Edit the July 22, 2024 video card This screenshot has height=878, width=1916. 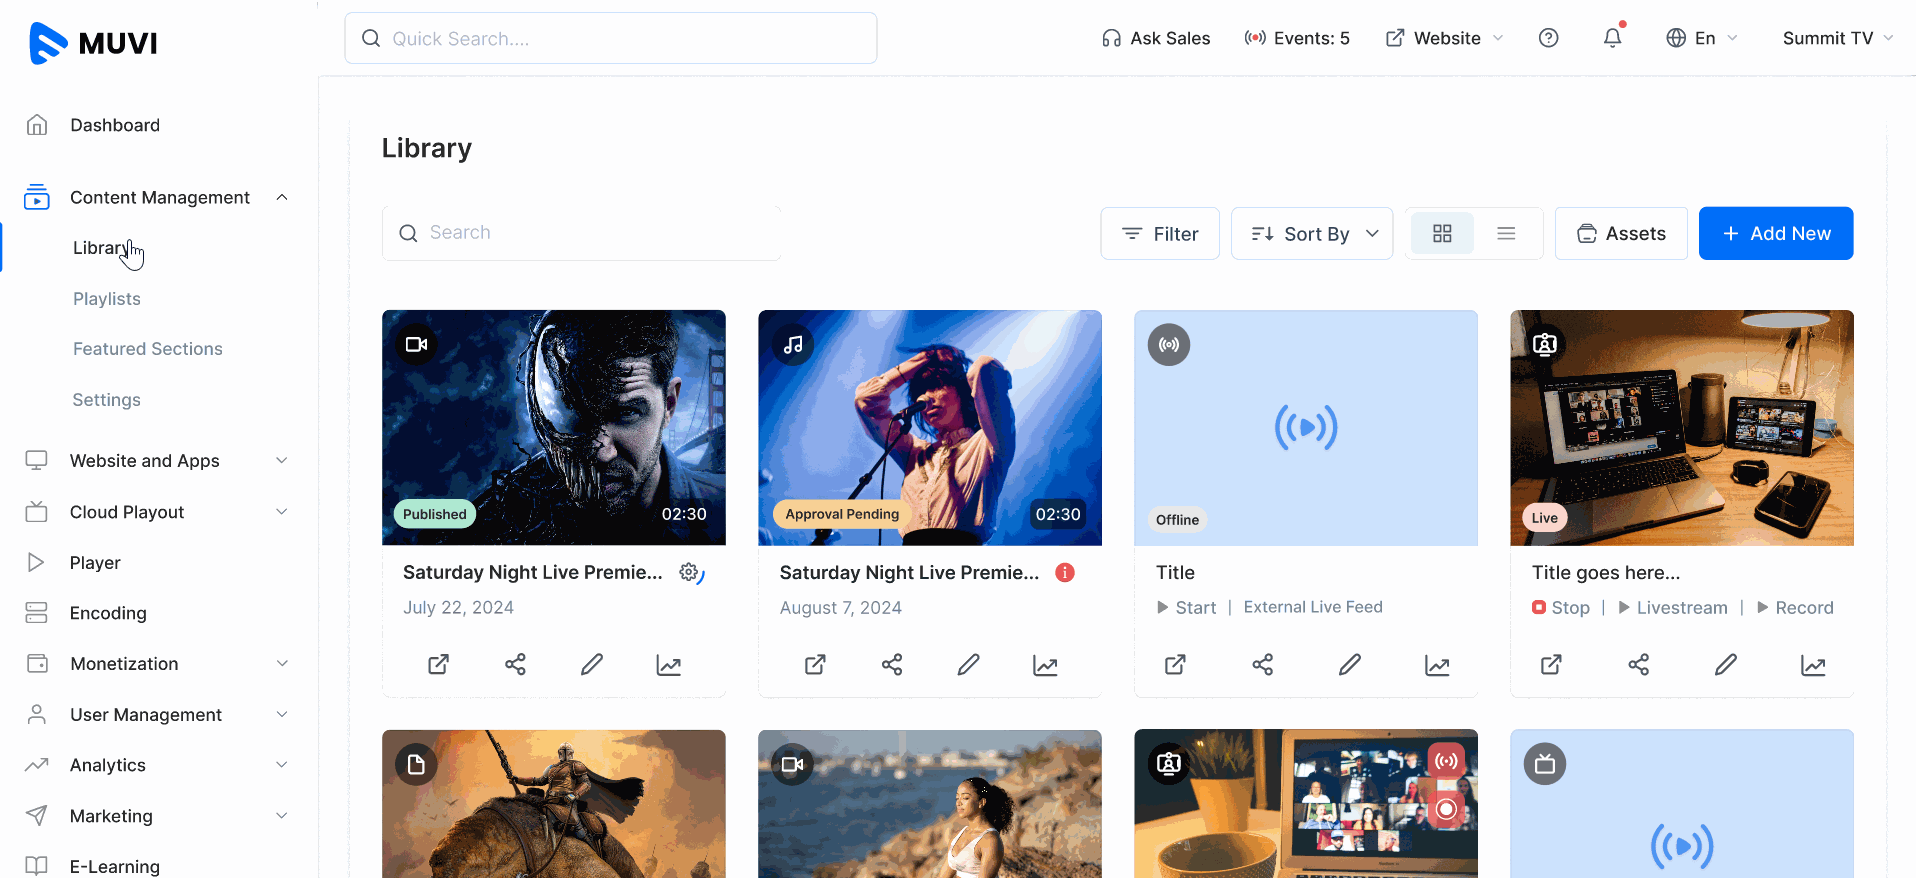(x=592, y=664)
